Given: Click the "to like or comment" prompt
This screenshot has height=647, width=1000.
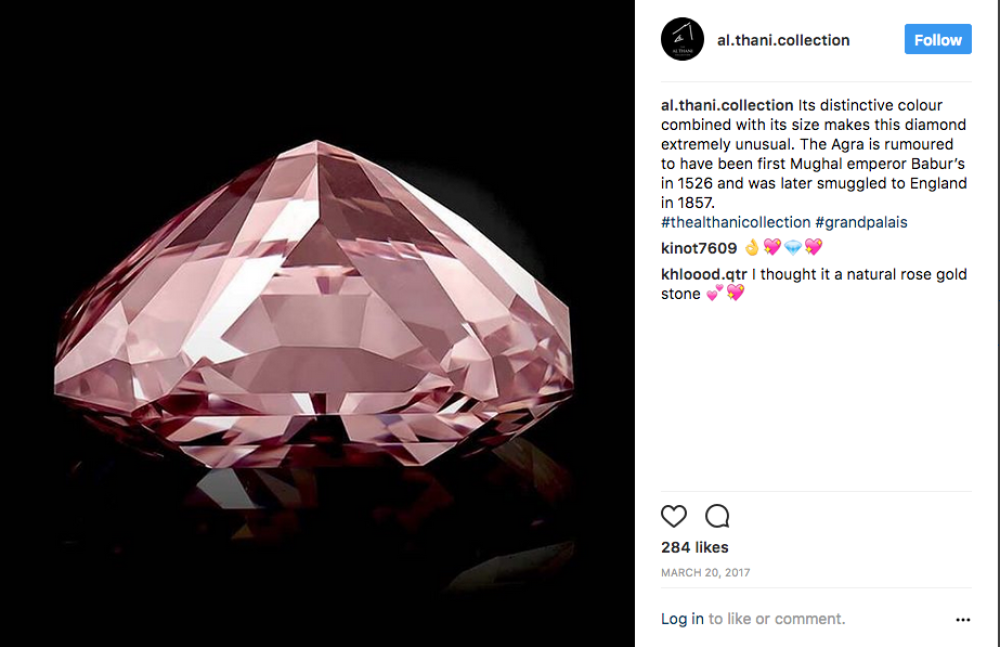Looking at the screenshot, I should (777, 619).
